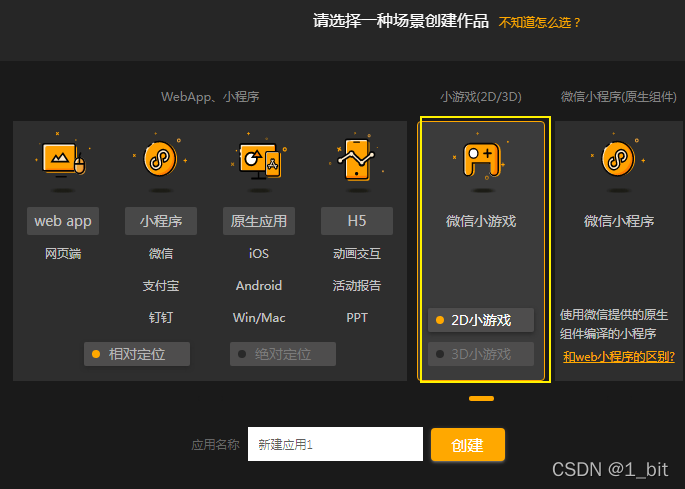Image resolution: width=685 pixels, height=489 pixels.
Task: Click the 小游戏(2D/3D) category heading
Action: point(481,97)
